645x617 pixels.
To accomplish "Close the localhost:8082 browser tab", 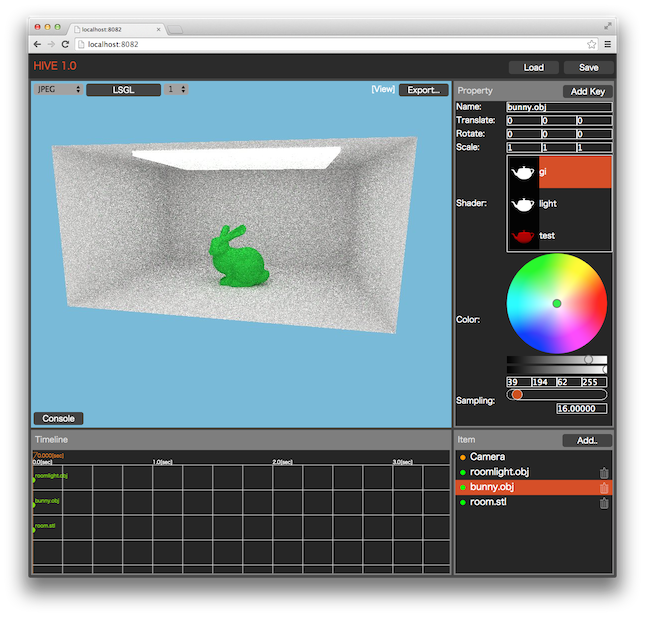I will click(x=158, y=30).
